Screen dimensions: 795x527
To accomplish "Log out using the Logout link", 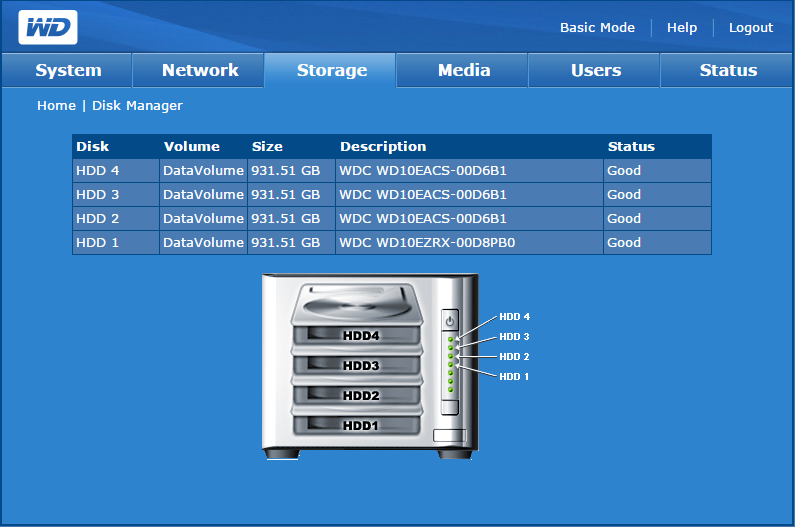I will tap(750, 28).
